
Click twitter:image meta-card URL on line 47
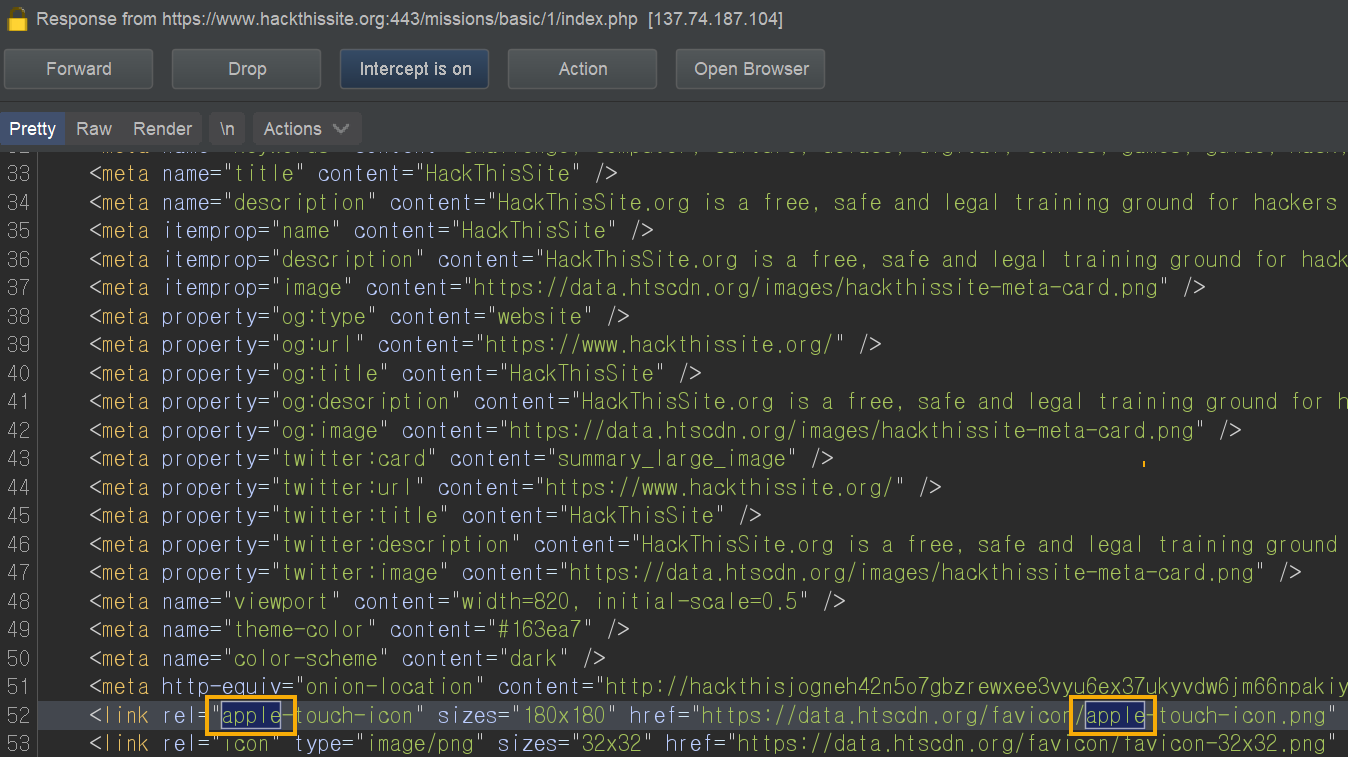point(912,573)
